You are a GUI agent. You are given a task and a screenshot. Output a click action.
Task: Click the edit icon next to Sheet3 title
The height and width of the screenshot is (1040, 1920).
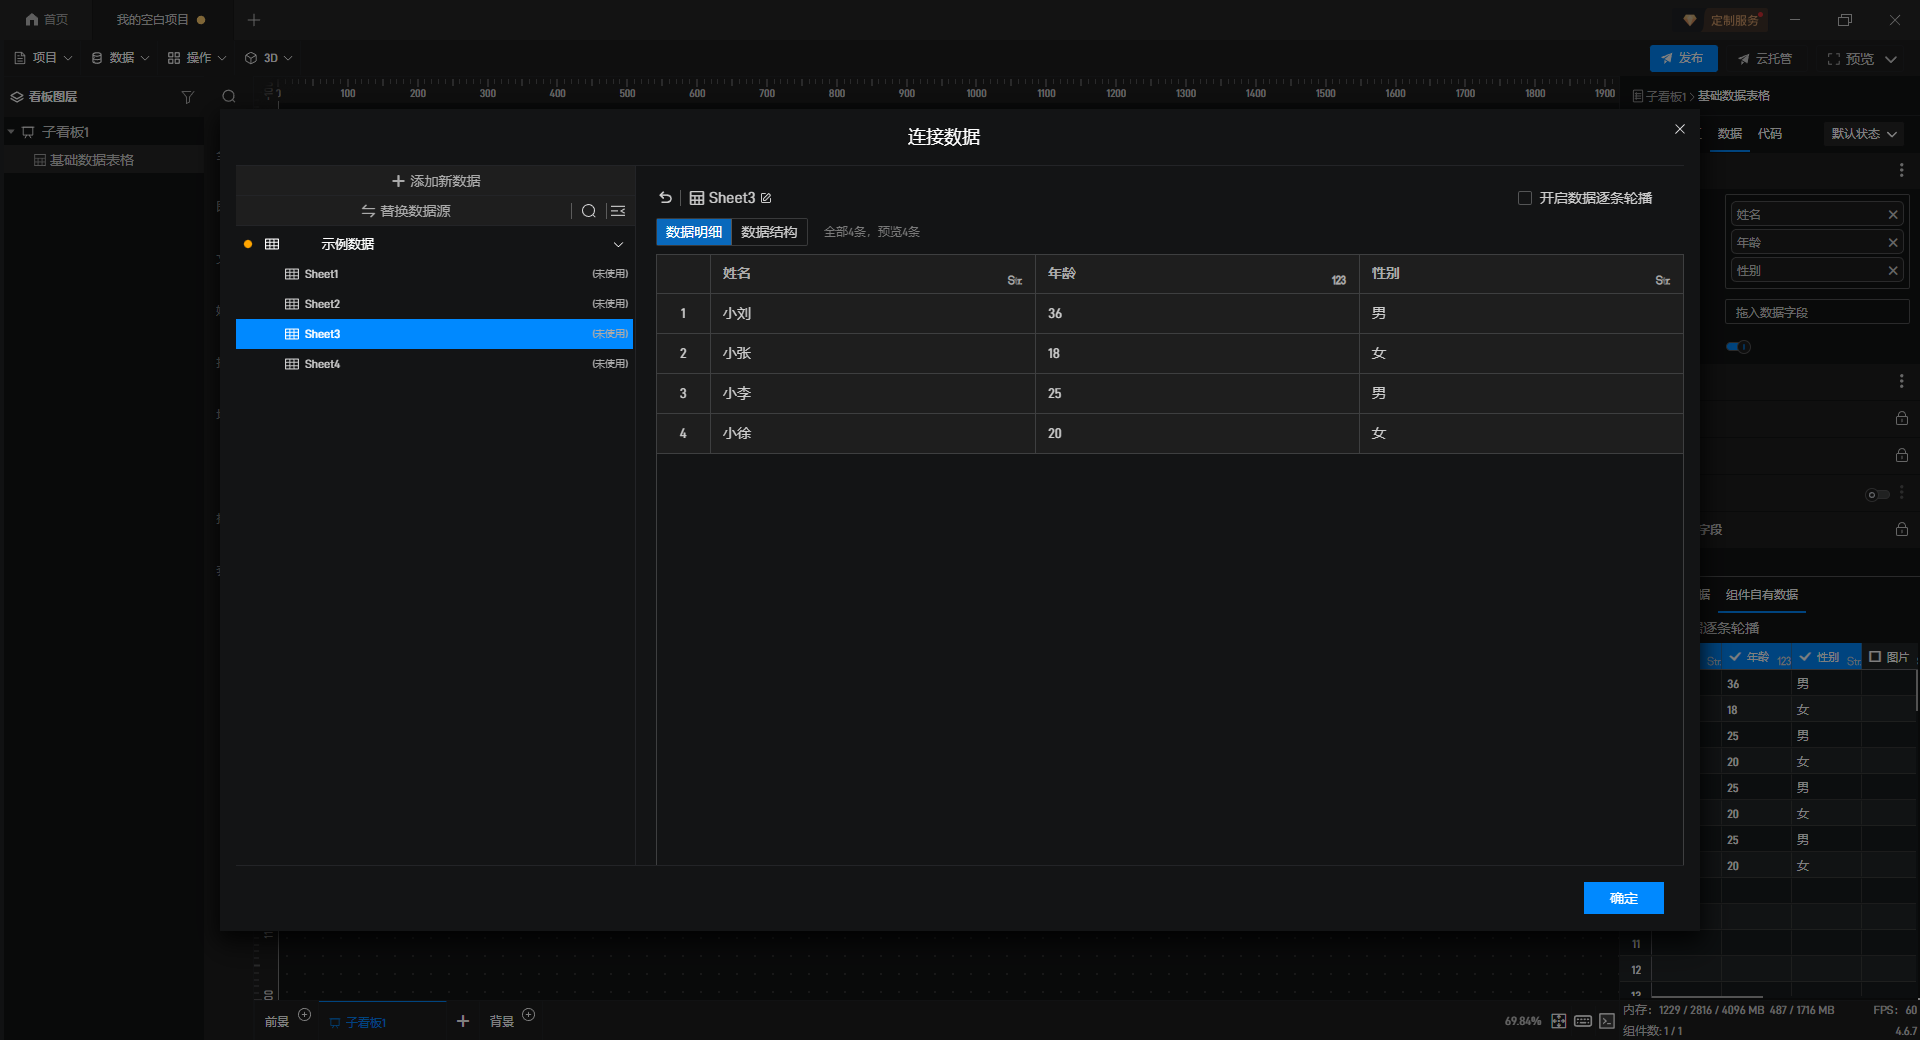tap(766, 198)
